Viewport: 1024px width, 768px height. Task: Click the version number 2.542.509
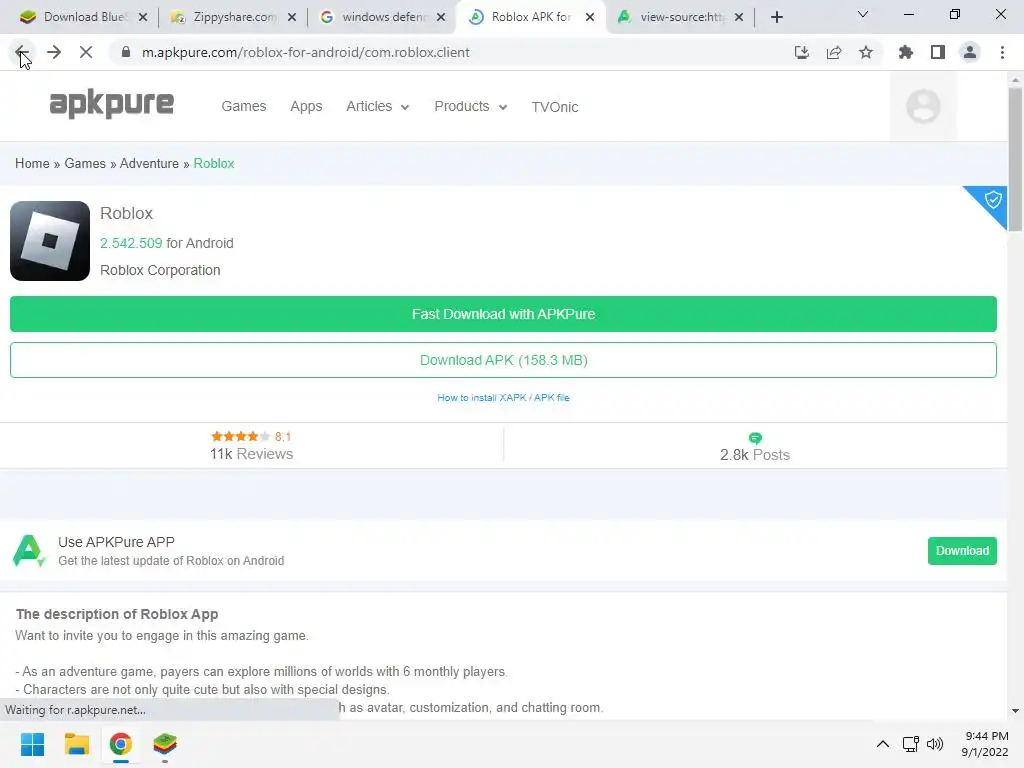(x=131, y=243)
